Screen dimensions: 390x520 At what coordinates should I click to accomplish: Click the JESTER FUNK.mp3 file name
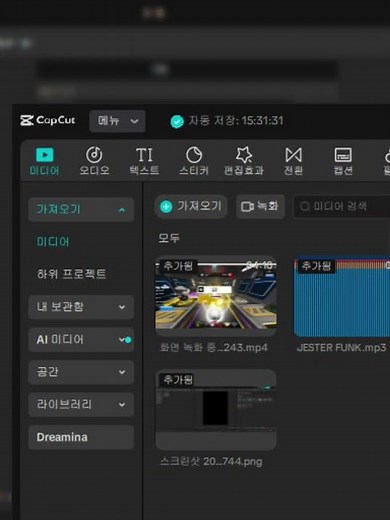[341, 348]
